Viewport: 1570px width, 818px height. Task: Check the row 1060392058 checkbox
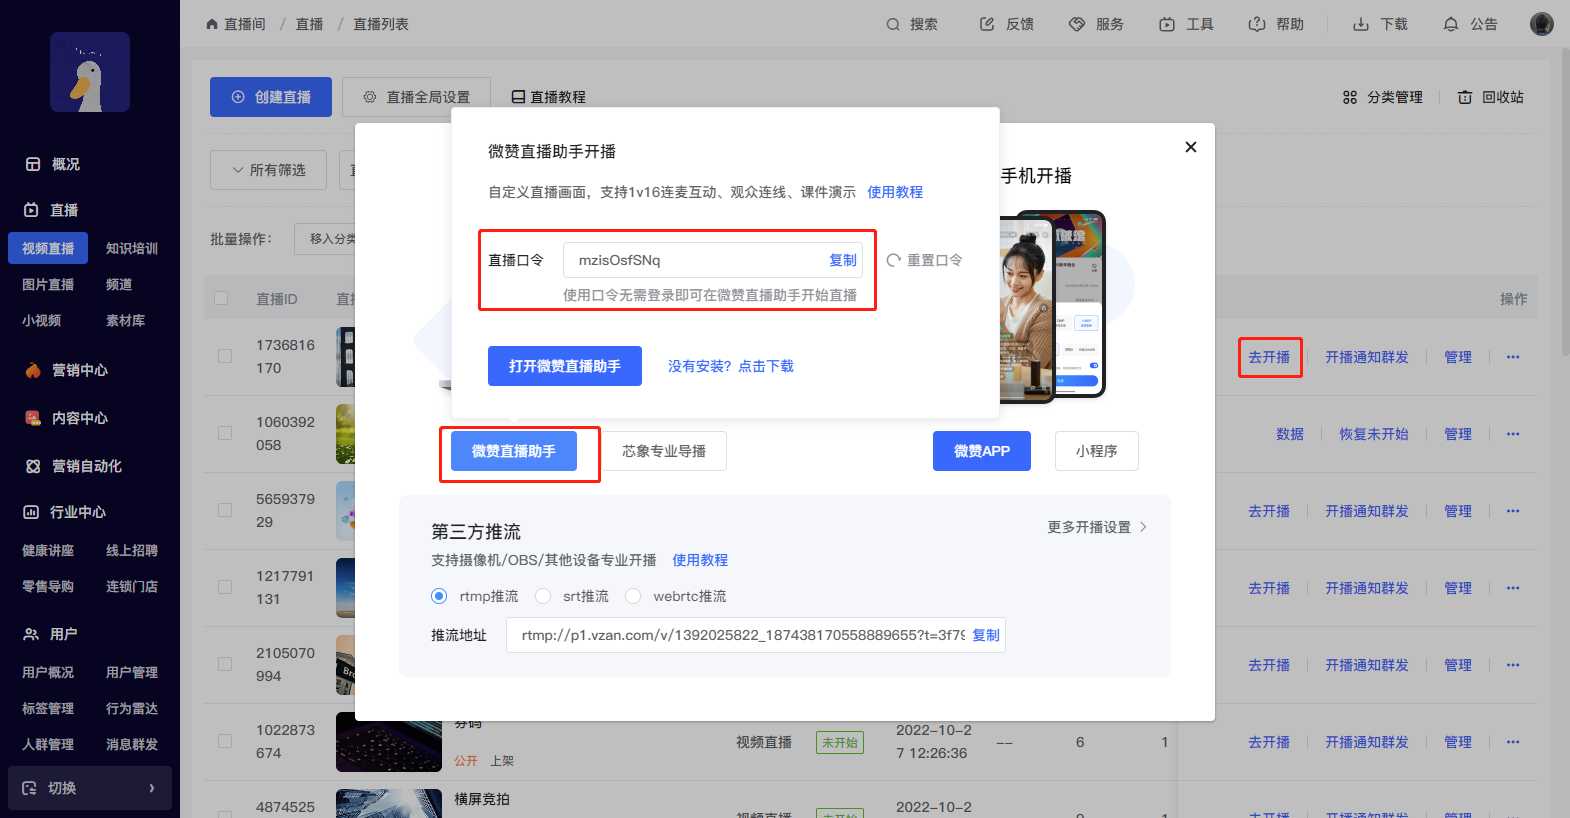(x=225, y=433)
